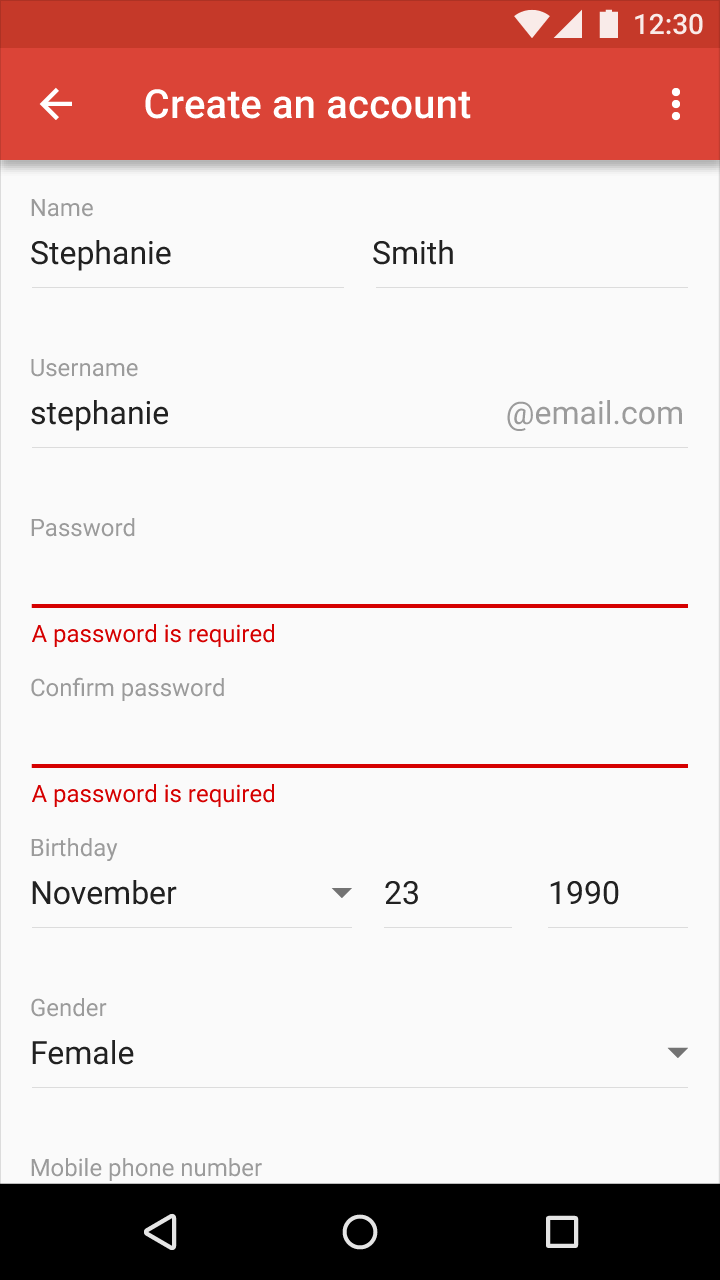Open the three-dot overflow menu
This screenshot has height=1280, width=720.
click(676, 104)
